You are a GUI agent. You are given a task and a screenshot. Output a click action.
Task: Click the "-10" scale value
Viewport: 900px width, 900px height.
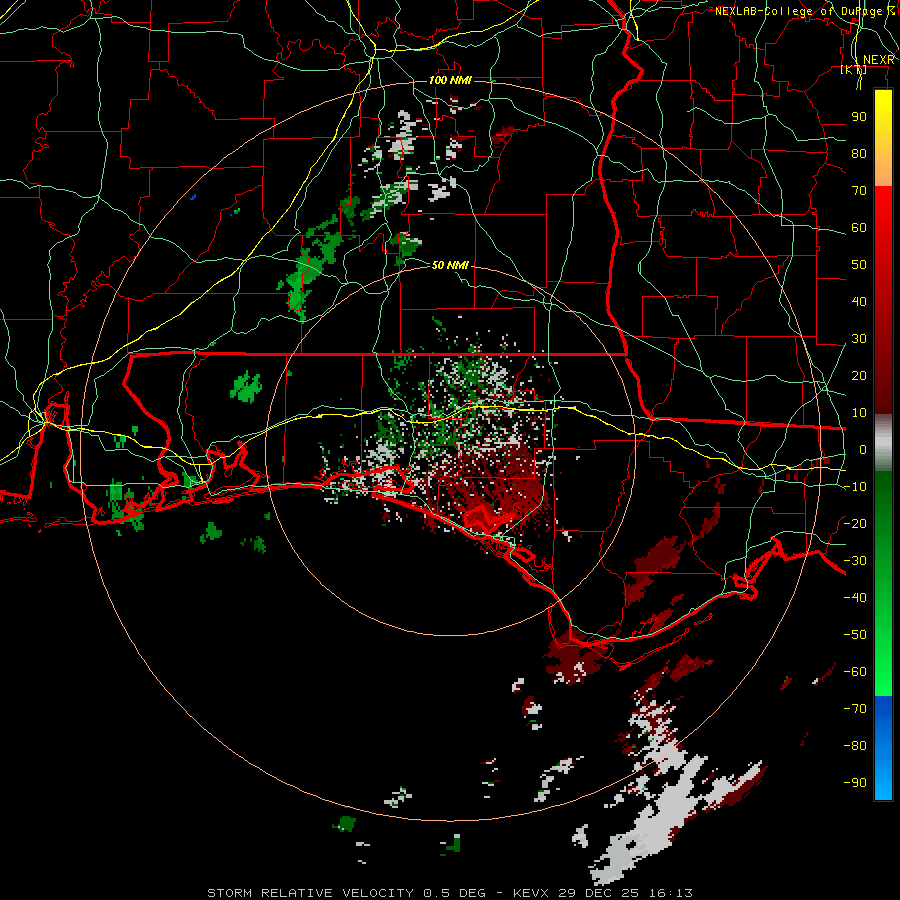(x=855, y=487)
